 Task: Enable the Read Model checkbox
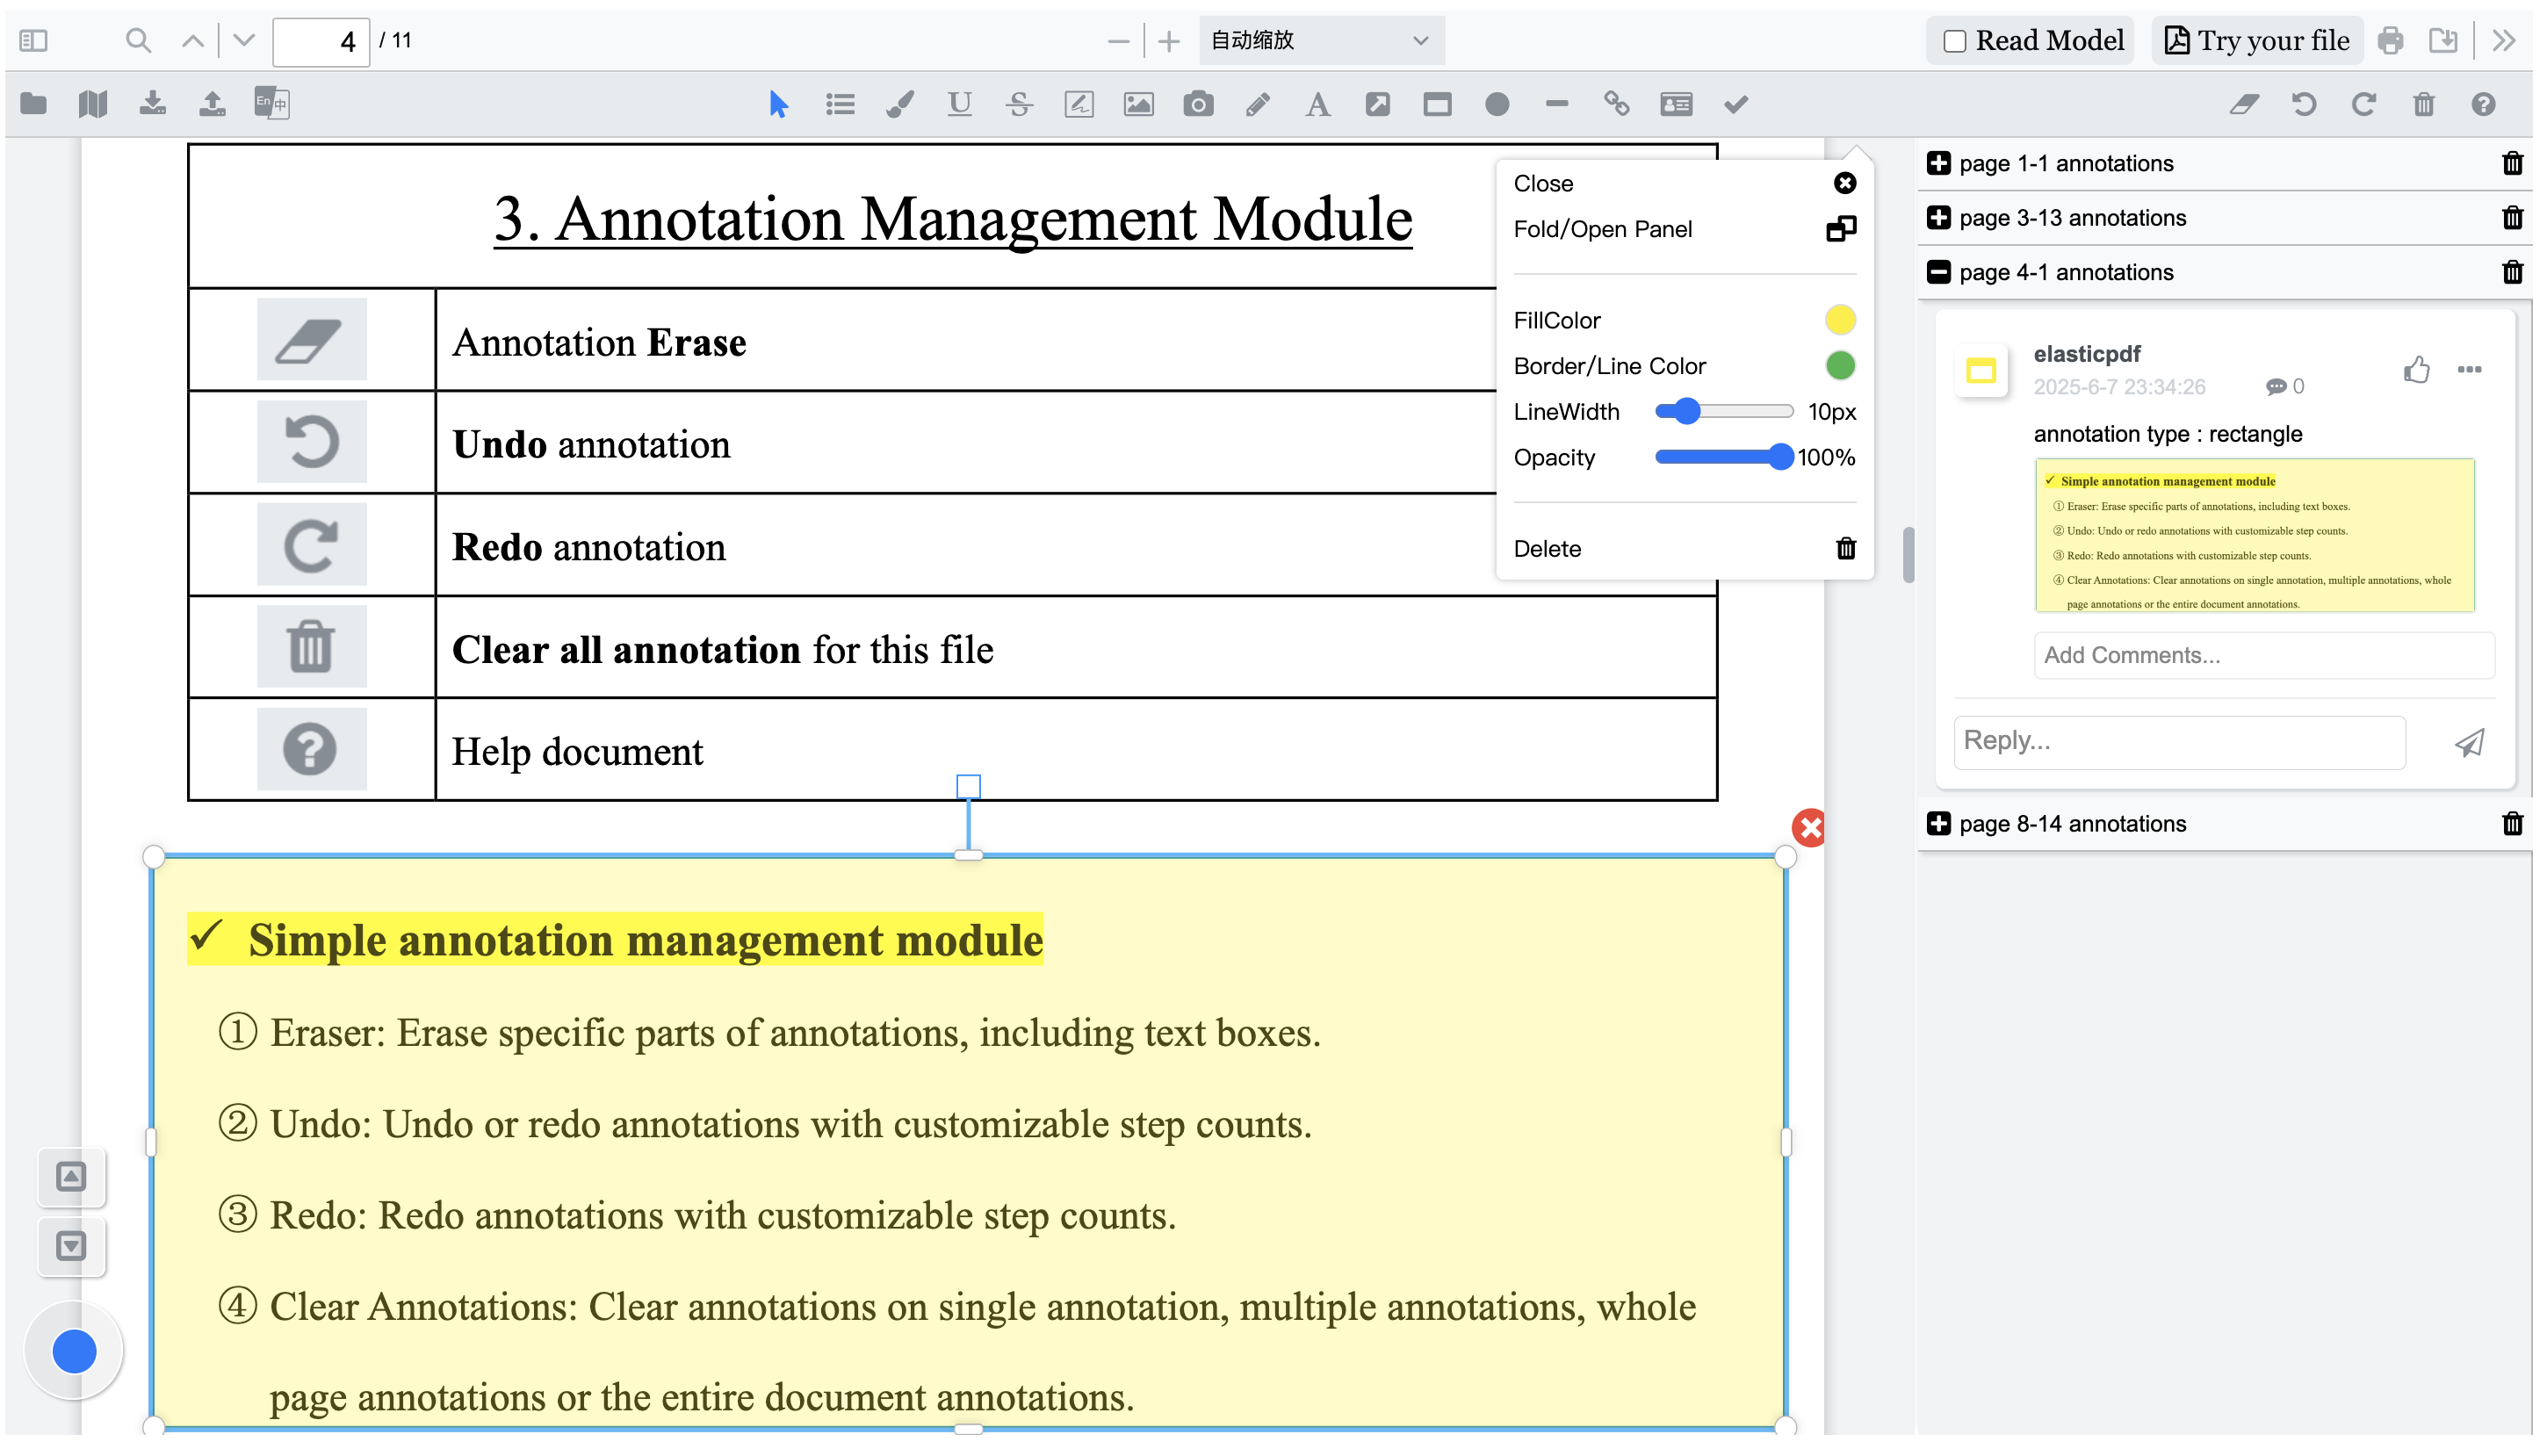click(1954, 40)
